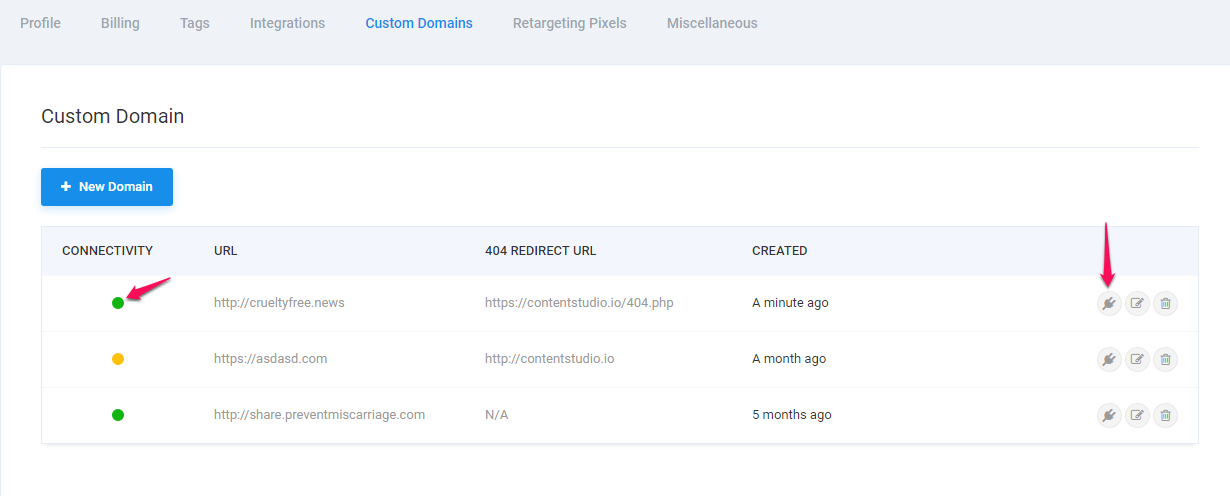
Task: Click the New Domain button
Action: (107, 187)
